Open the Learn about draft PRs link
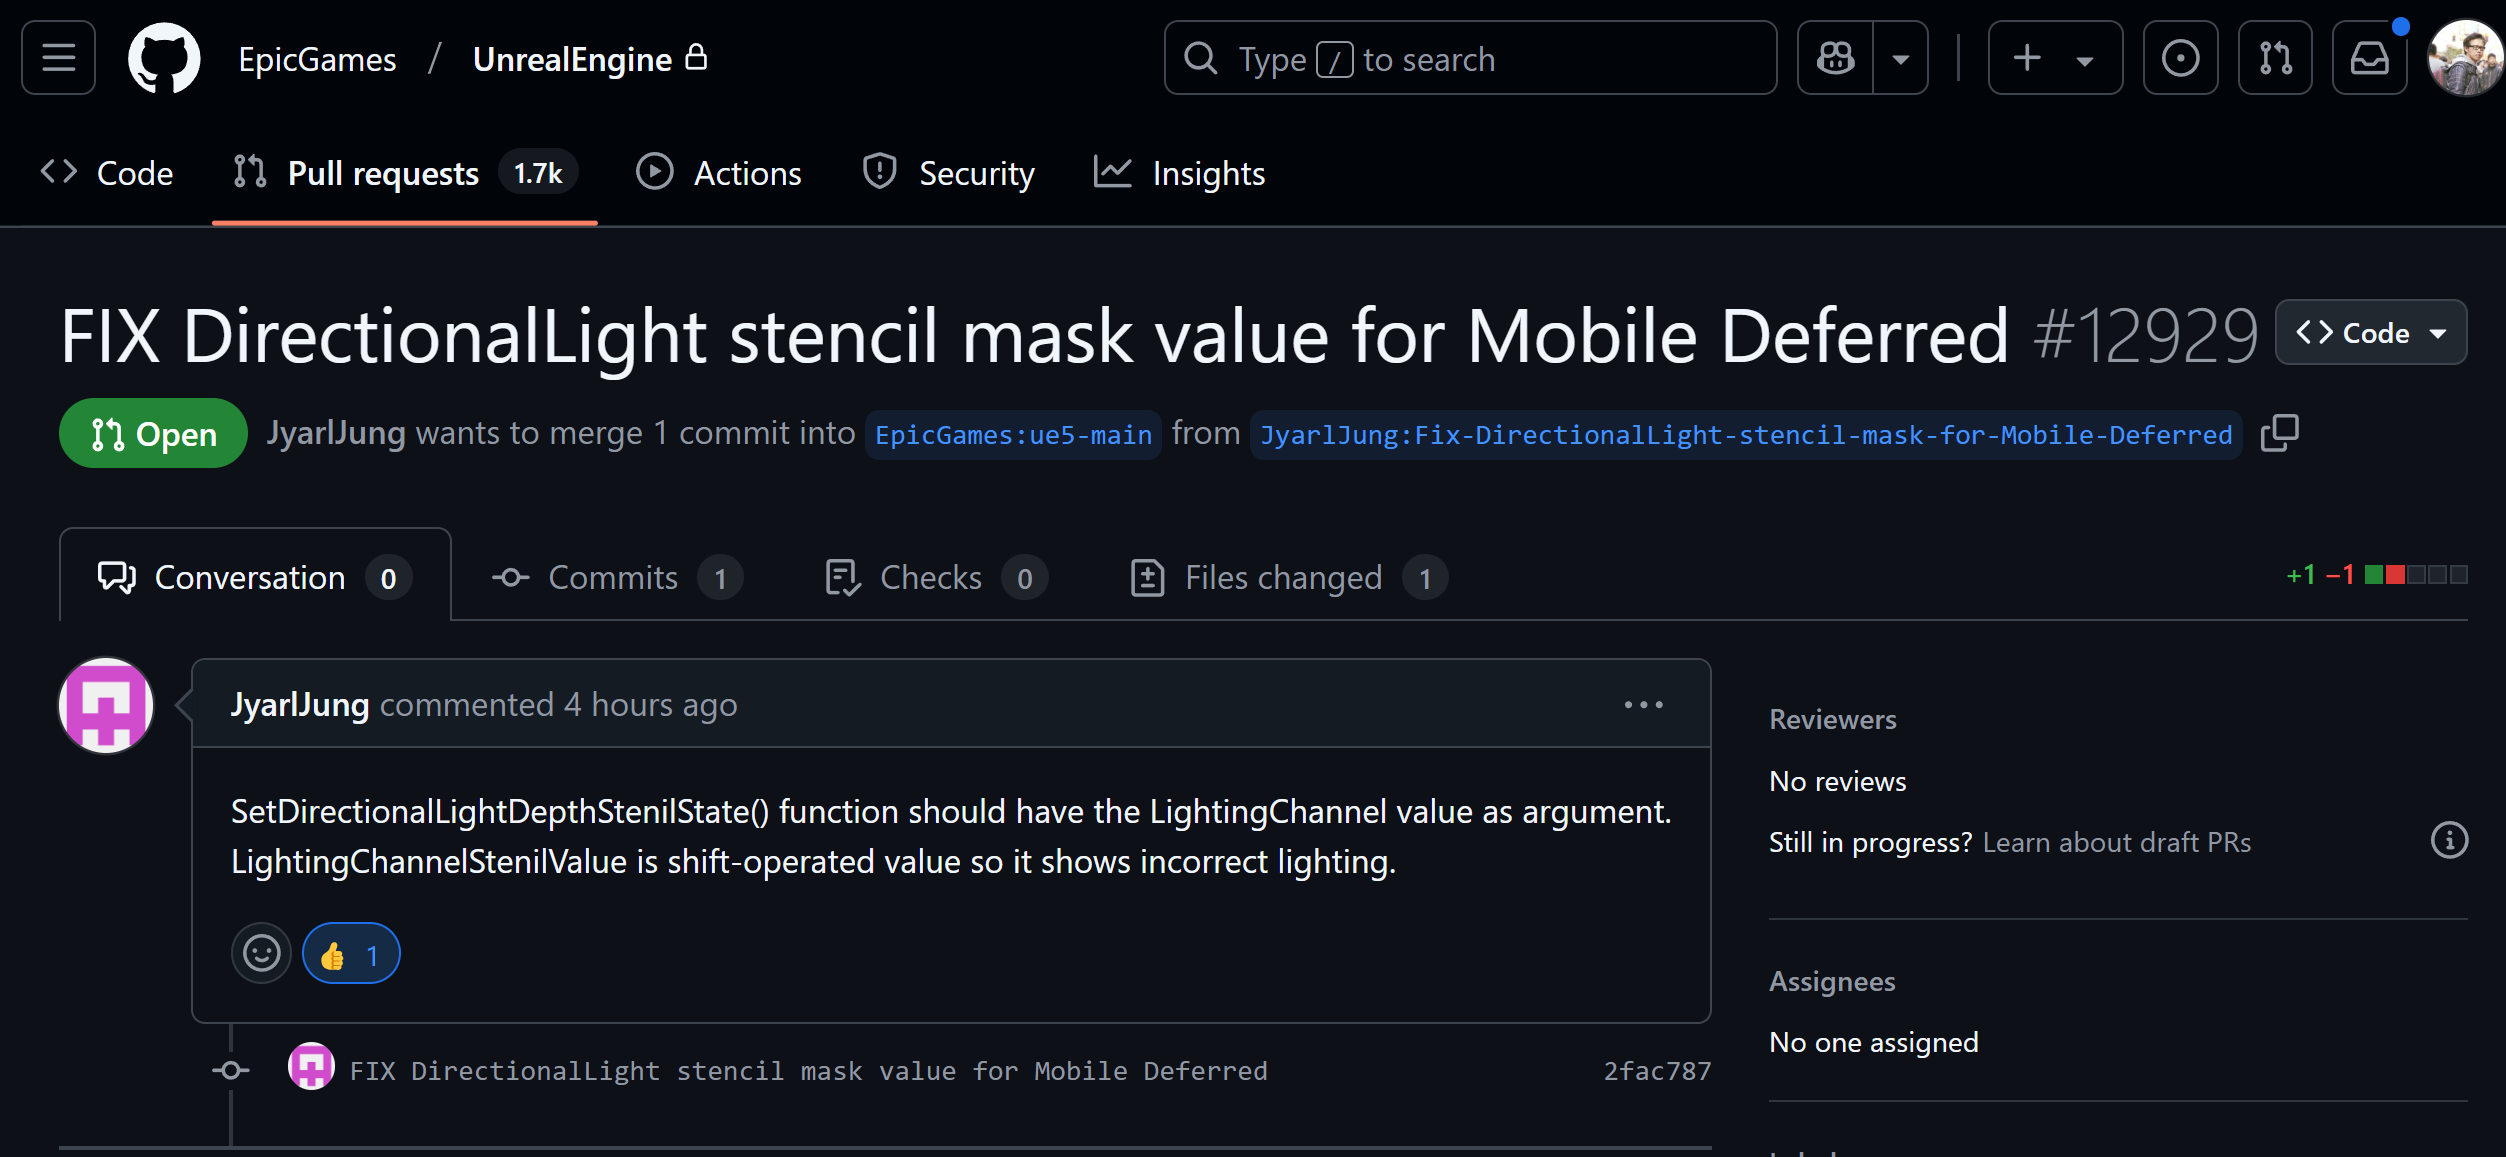Screen dimensions: 2506x1157 click(2116, 842)
